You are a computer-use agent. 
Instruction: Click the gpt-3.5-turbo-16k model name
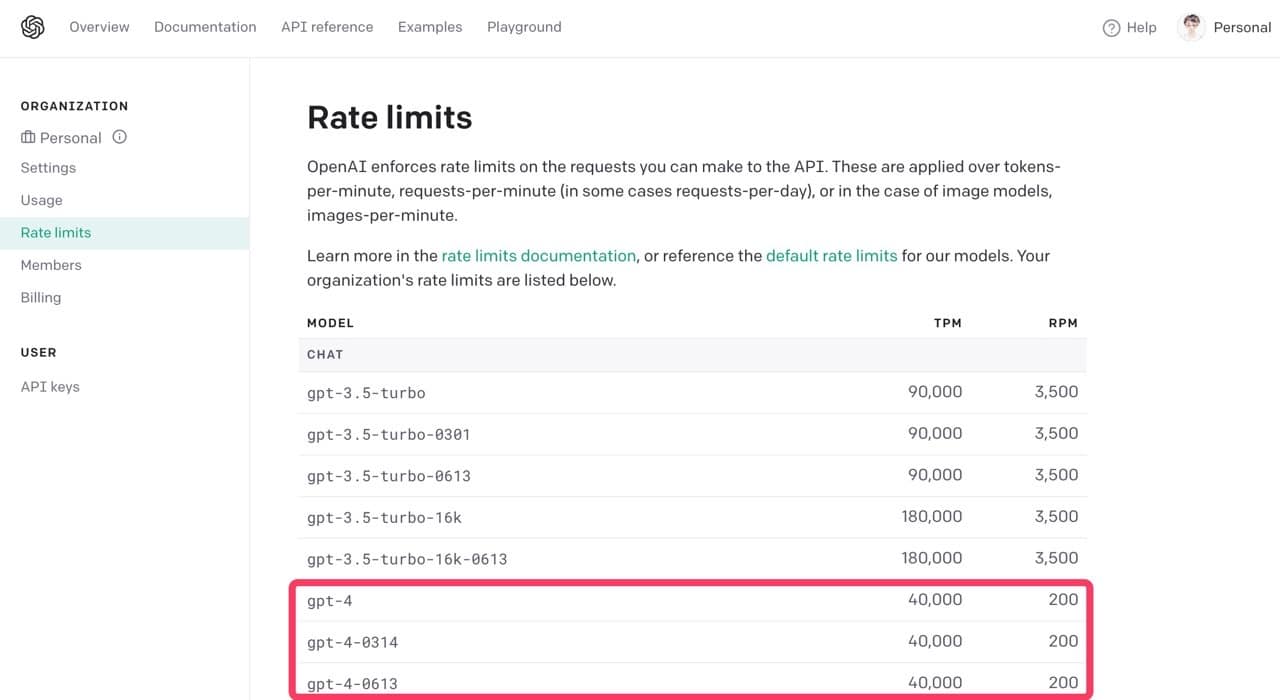384,518
